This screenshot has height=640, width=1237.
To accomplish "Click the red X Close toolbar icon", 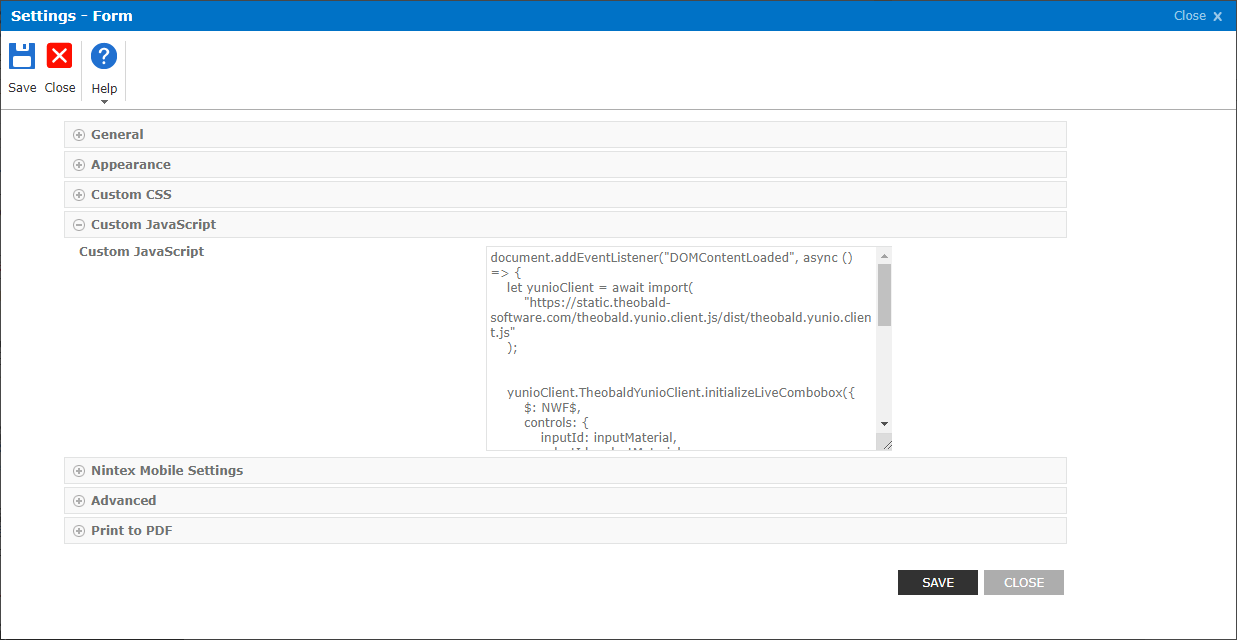I will [x=59, y=56].
